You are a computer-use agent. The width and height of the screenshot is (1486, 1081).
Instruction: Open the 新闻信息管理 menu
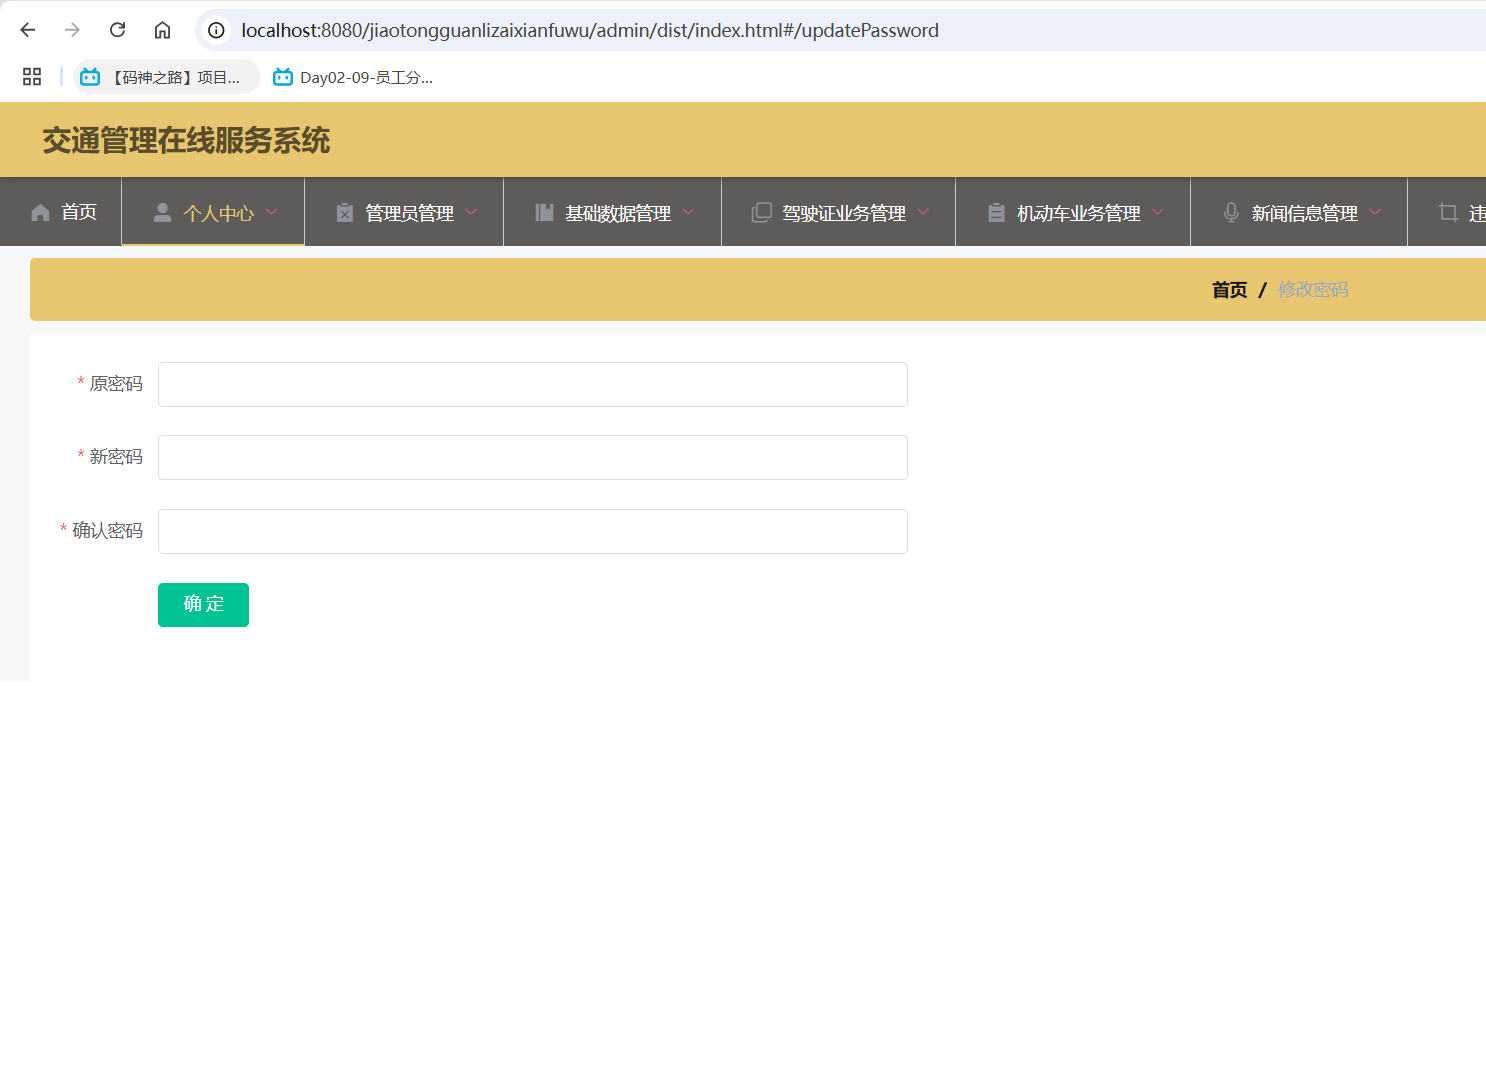tap(1304, 213)
